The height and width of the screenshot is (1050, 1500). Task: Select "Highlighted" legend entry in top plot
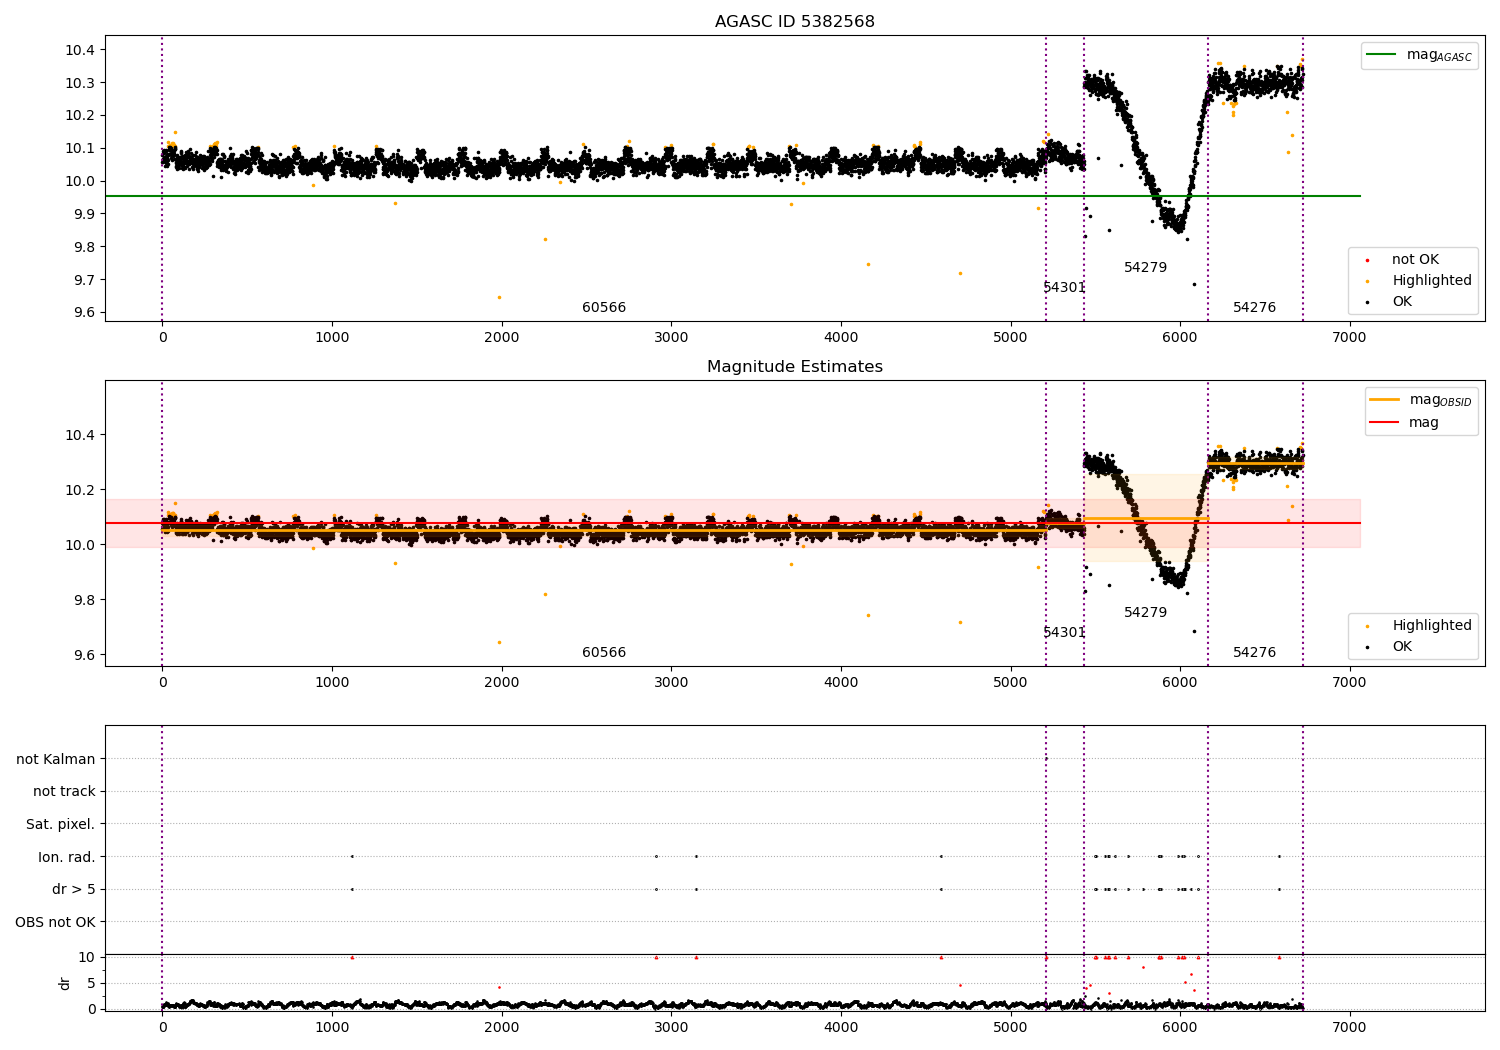click(1432, 281)
